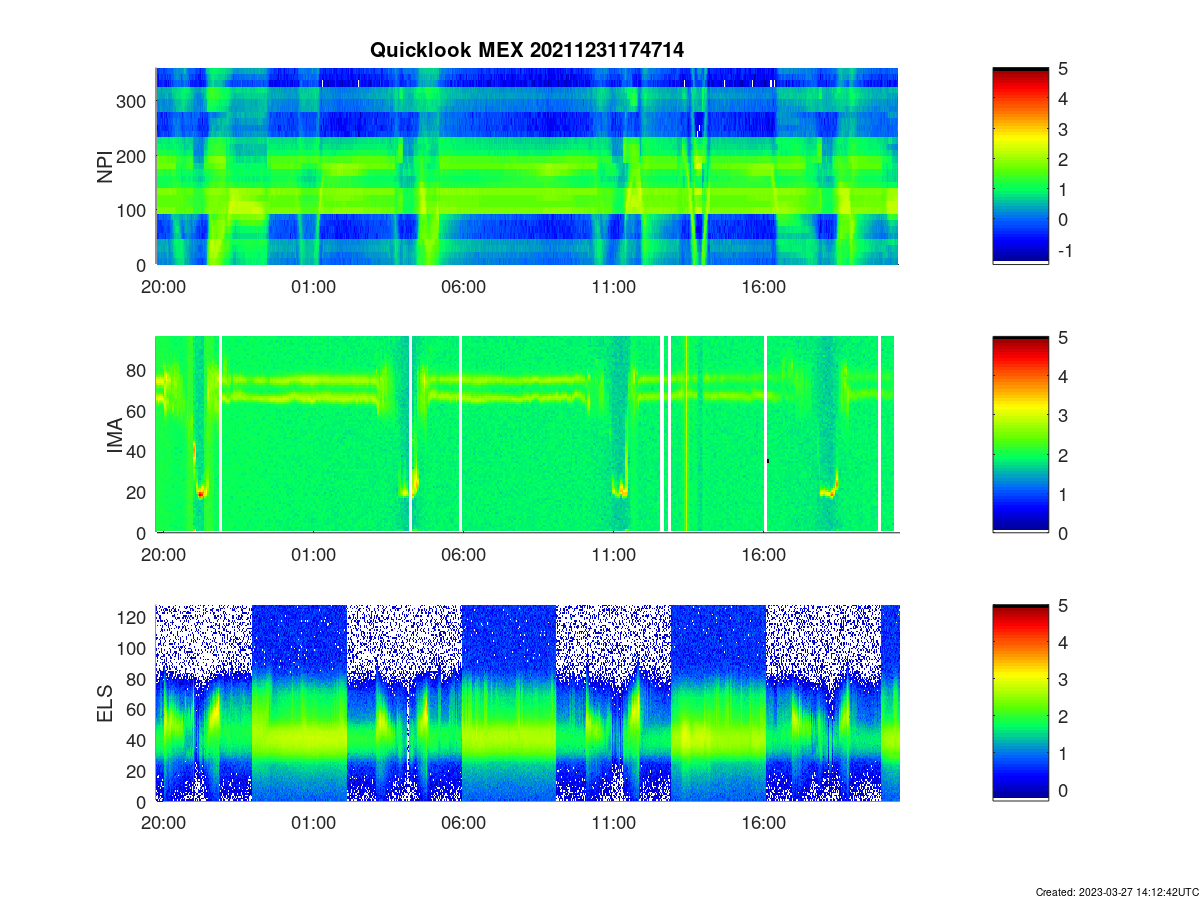Click the 16:00 tick under the NPI plot
Viewport: 1200px width, 900px height.
pos(764,287)
